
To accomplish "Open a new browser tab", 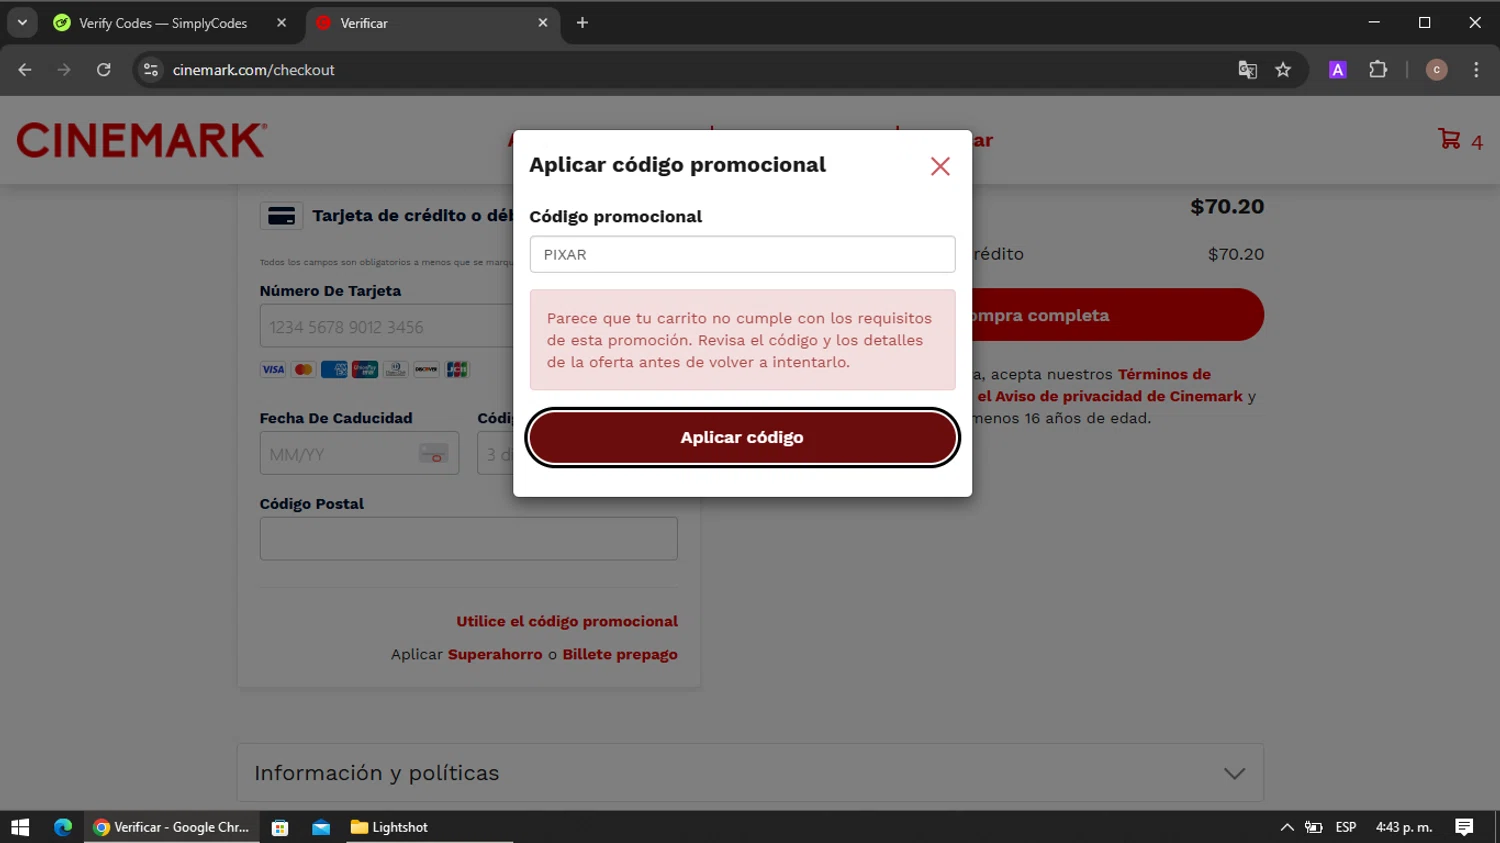I will click(x=582, y=23).
